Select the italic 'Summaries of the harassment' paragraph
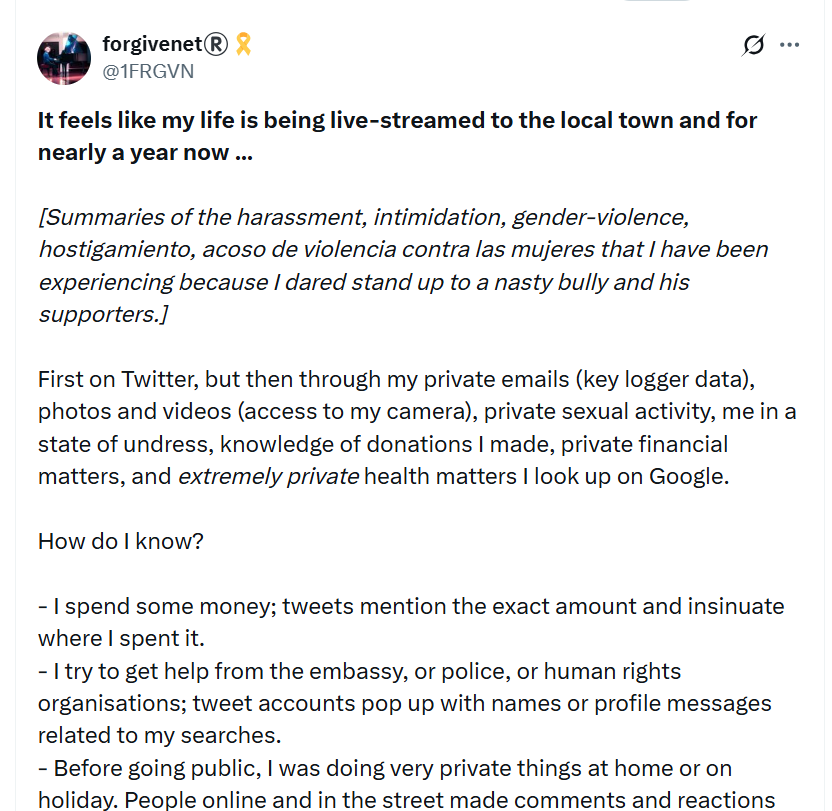 [x=403, y=266]
